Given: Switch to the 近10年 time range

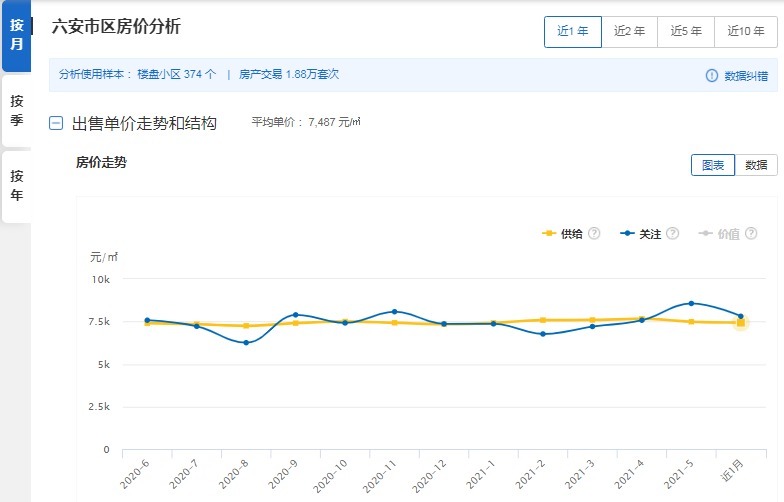Looking at the screenshot, I should click(x=746, y=32).
